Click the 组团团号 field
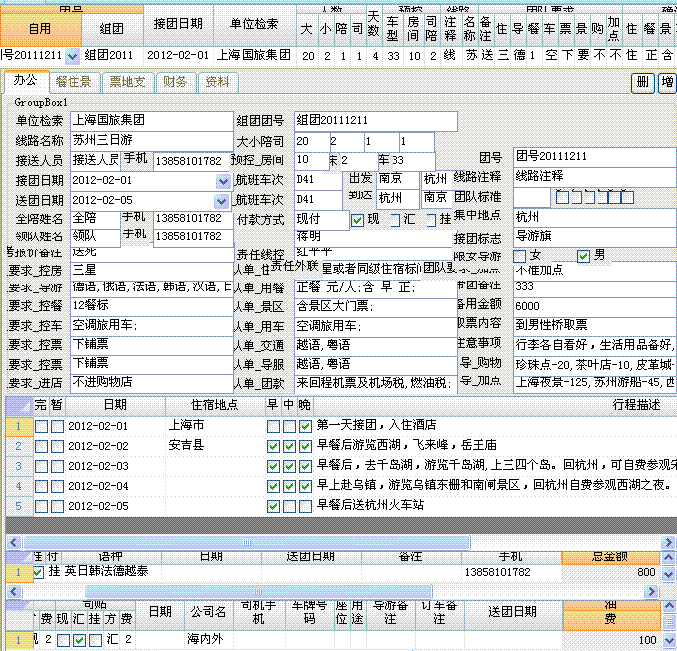677x651 pixels. tap(376, 120)
